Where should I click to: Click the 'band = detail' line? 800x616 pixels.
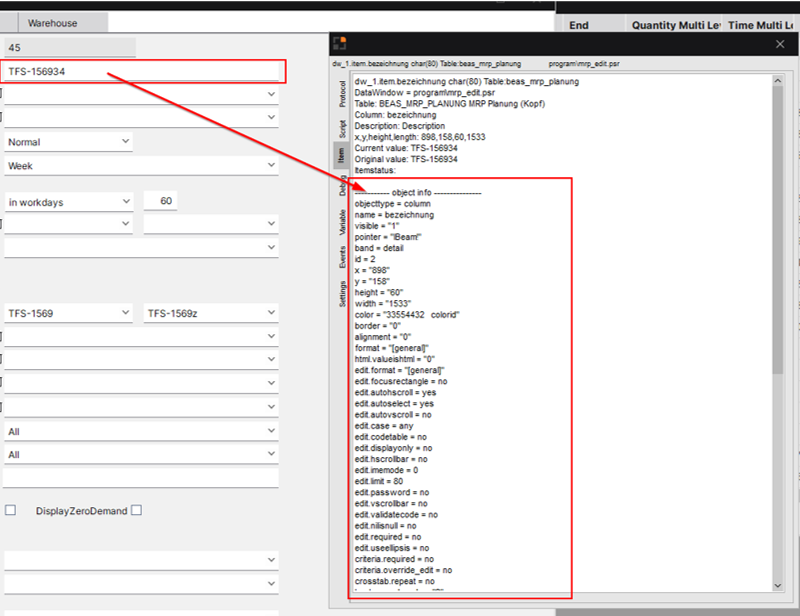click(379, 248)
